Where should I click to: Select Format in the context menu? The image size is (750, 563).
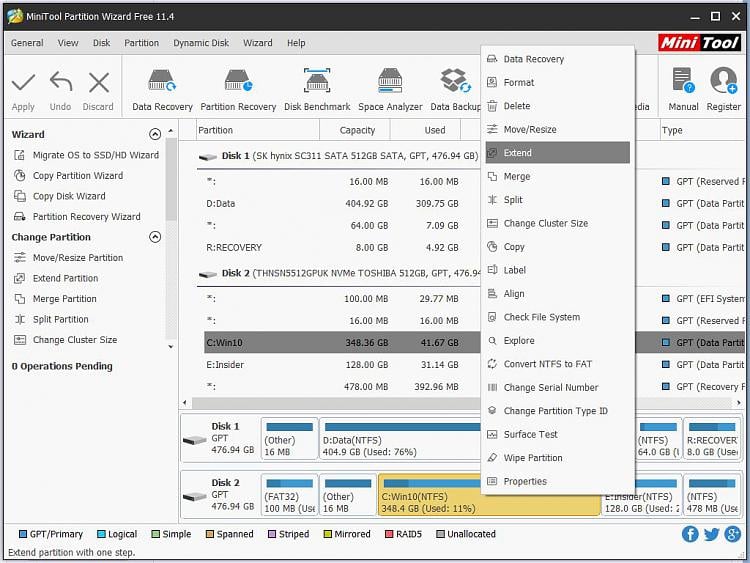pos(557,82)
